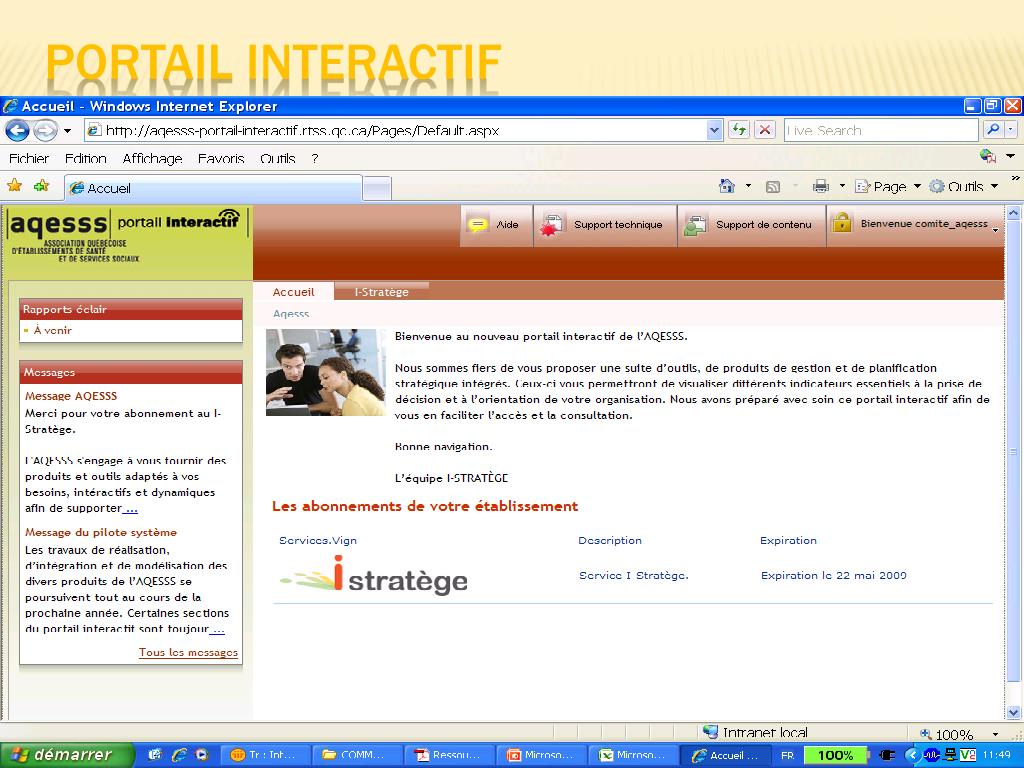Open the Favorites Center star icon

pos(14,186)
